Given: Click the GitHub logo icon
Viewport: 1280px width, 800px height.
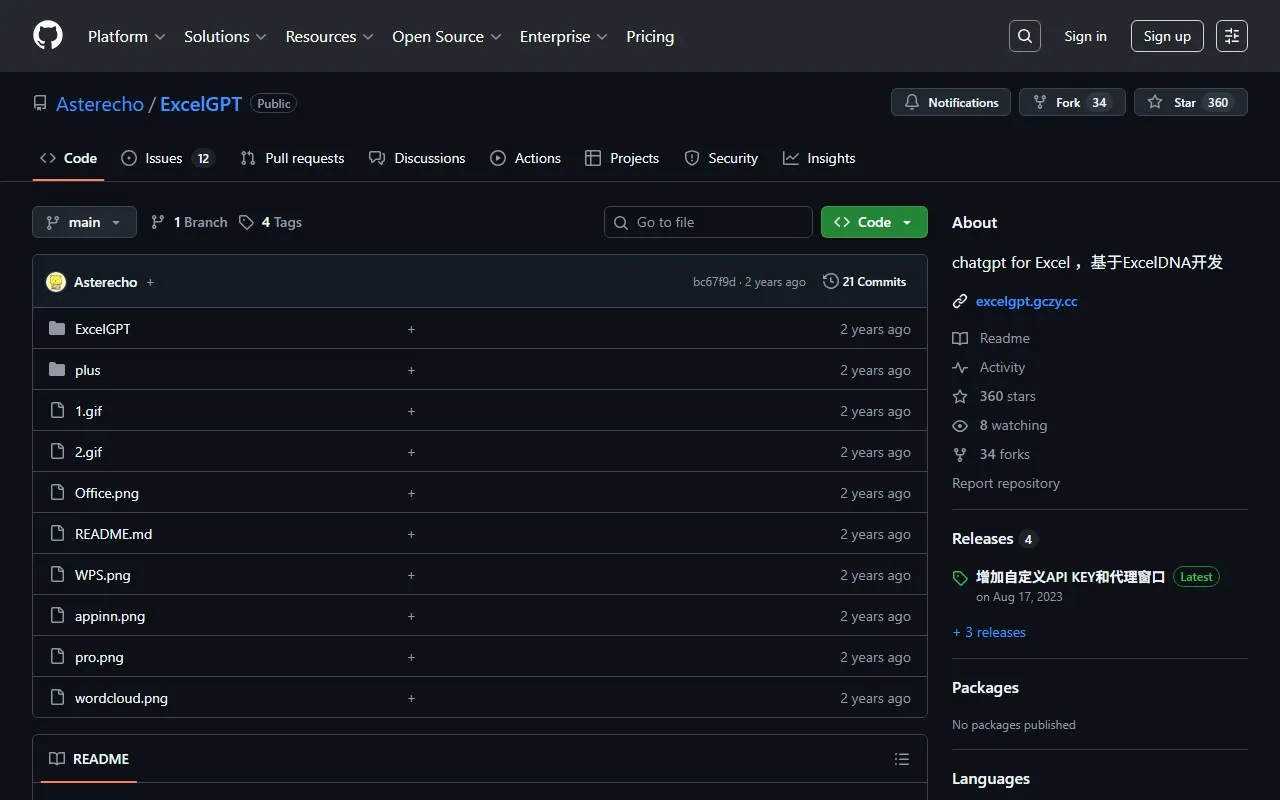Looking at the screenshot, I should click(x=48, y=36).
